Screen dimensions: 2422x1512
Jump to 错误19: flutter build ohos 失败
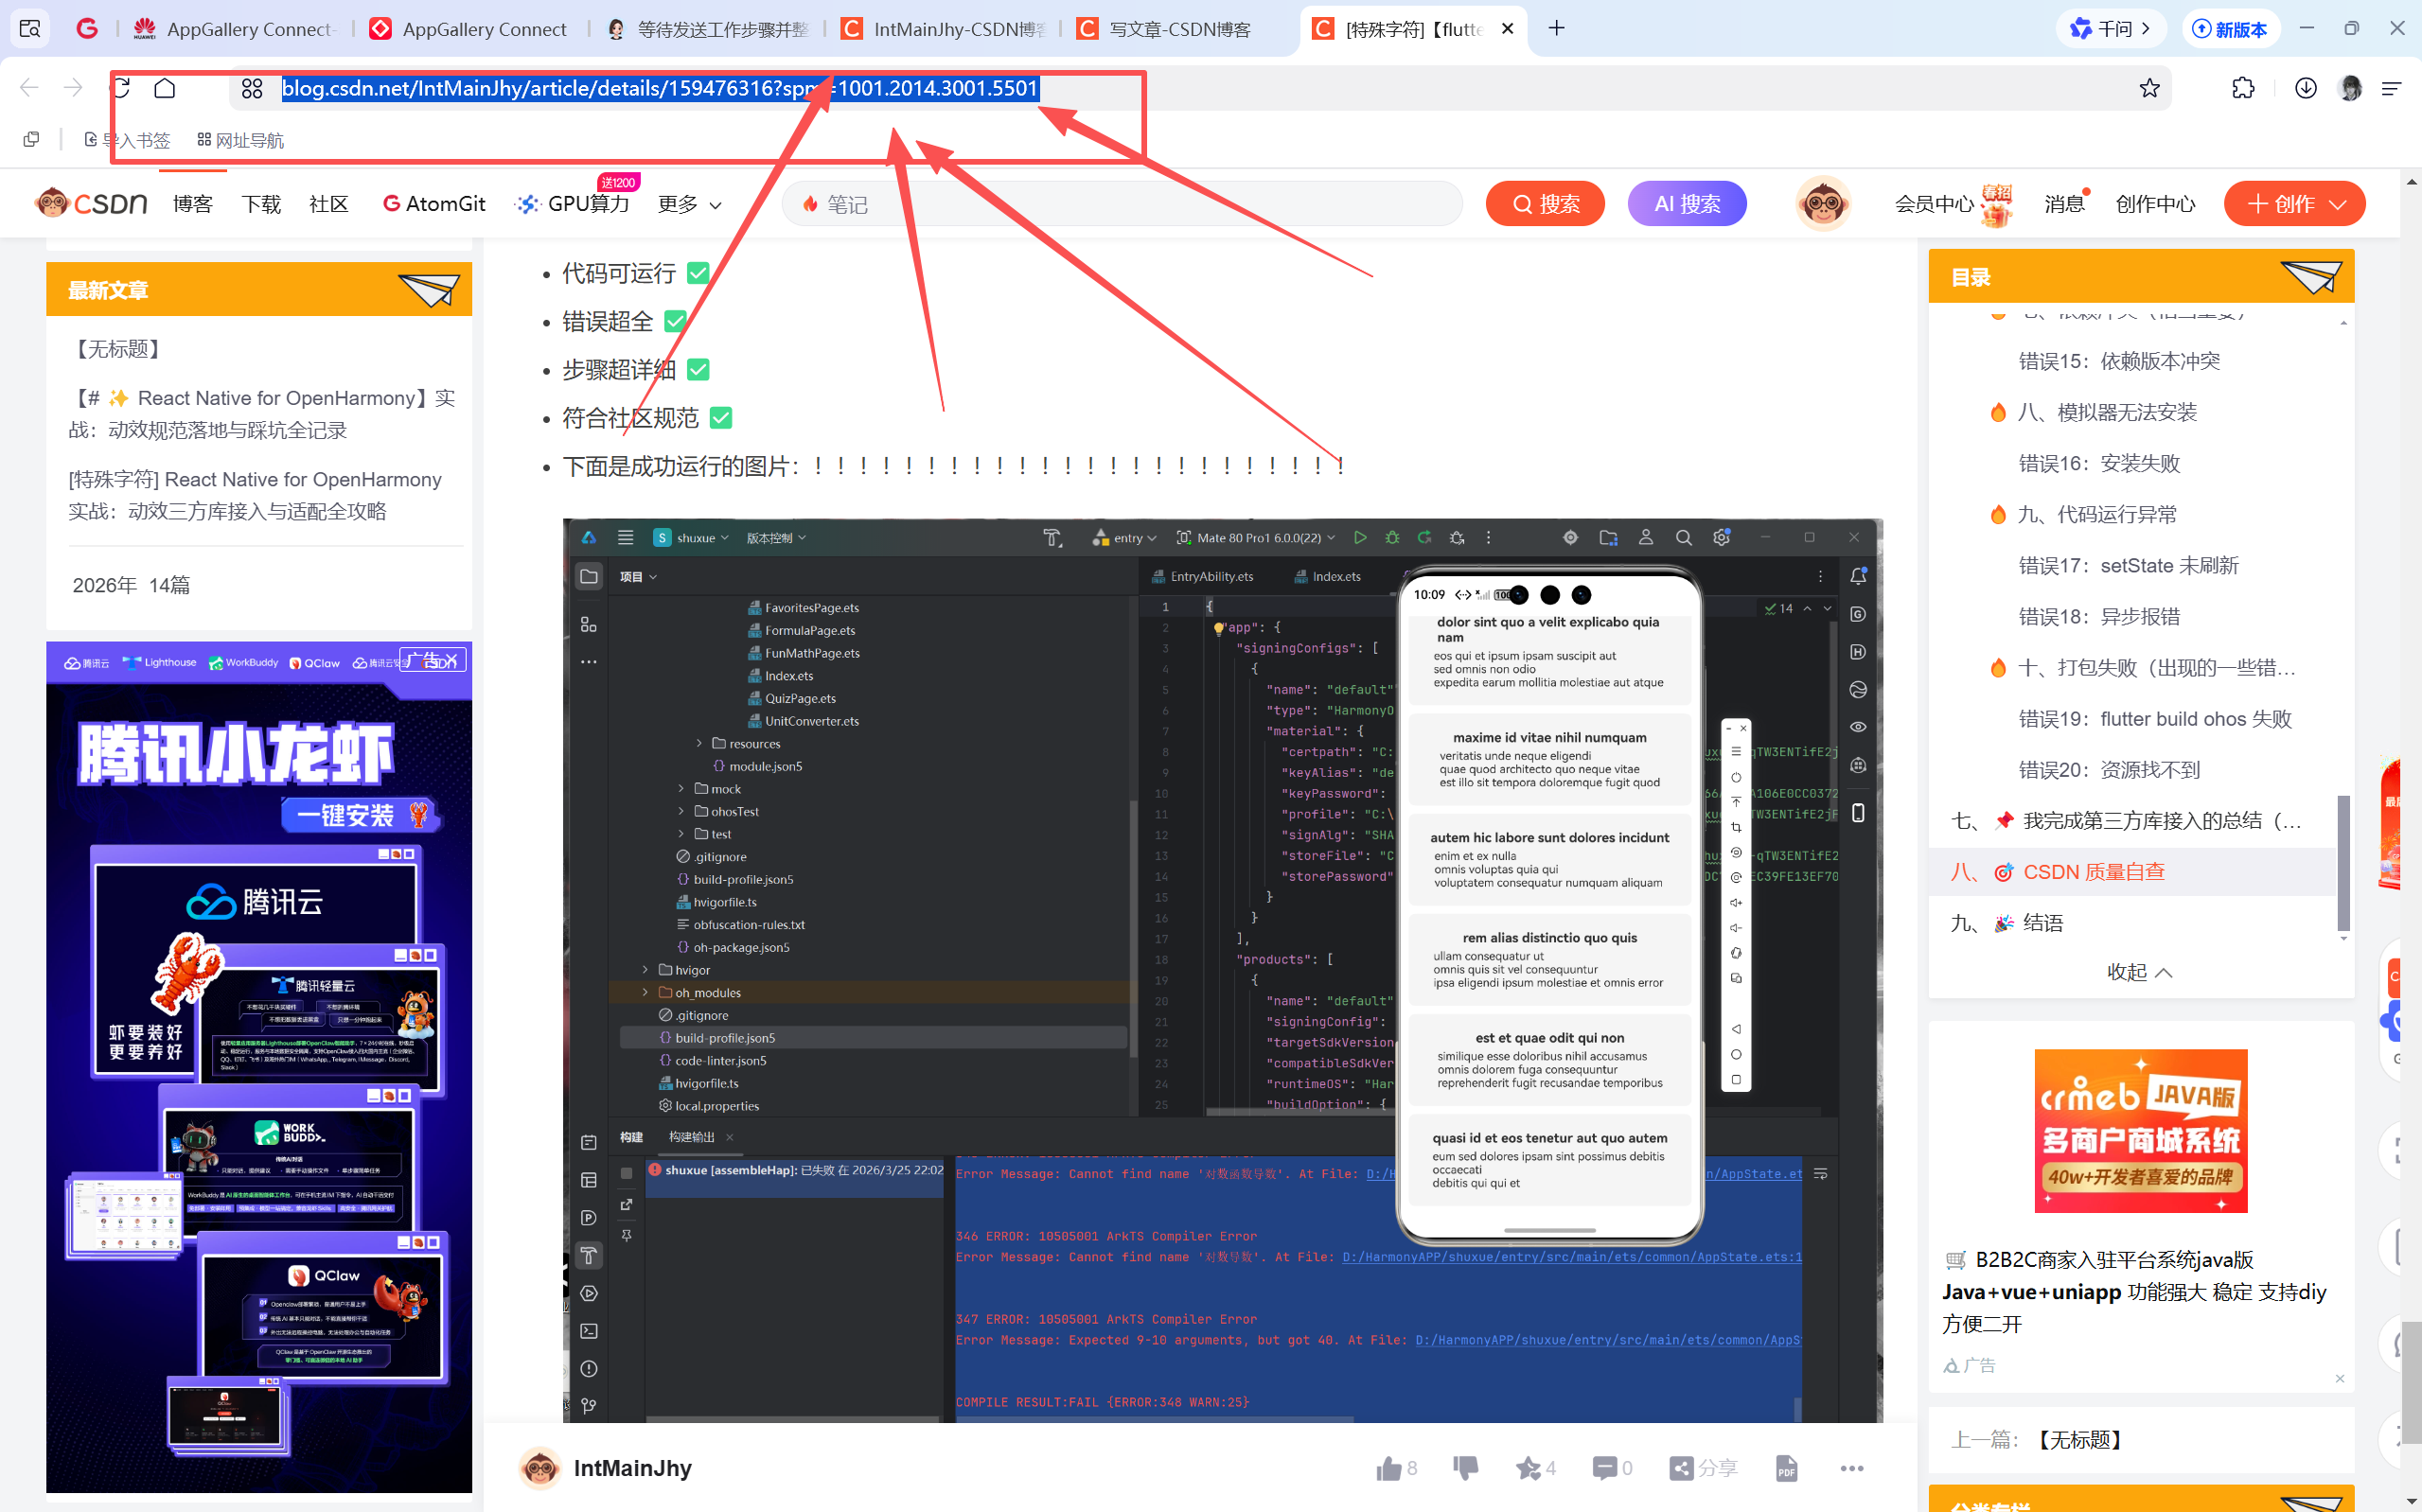(2154, 719)
